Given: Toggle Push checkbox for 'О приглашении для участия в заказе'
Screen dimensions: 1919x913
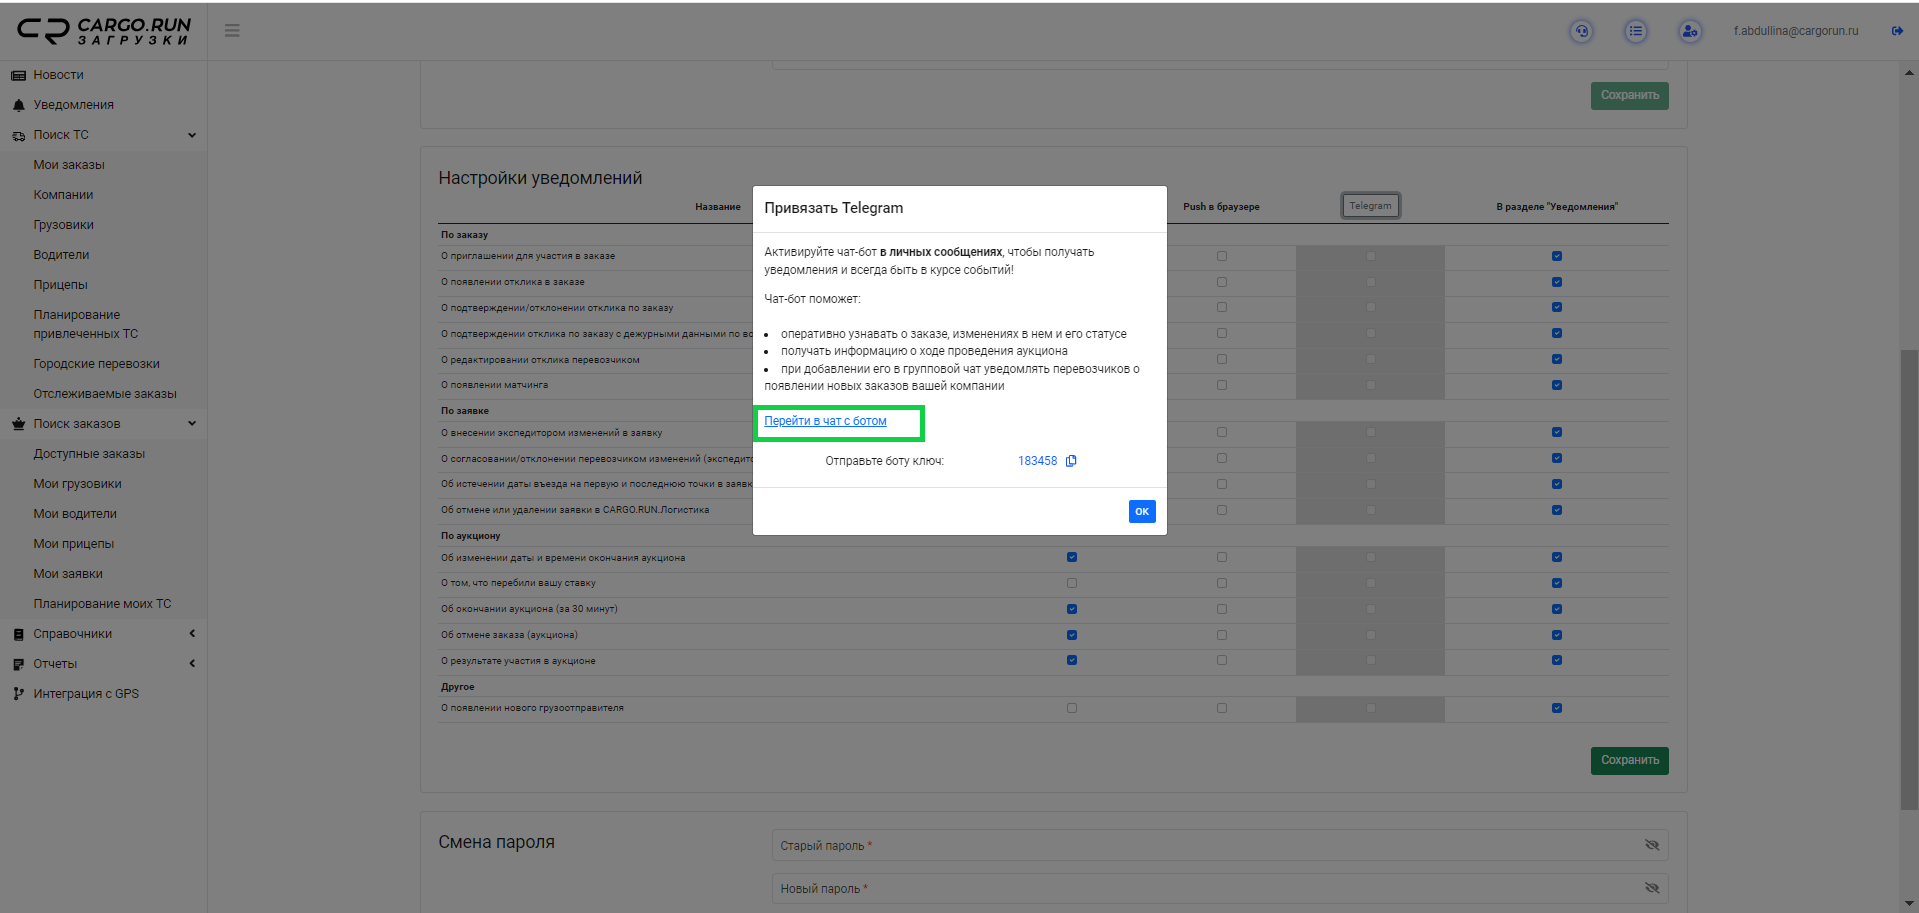Looking at the screenshot, I should pyautogui.click(x=1222, y=256).
